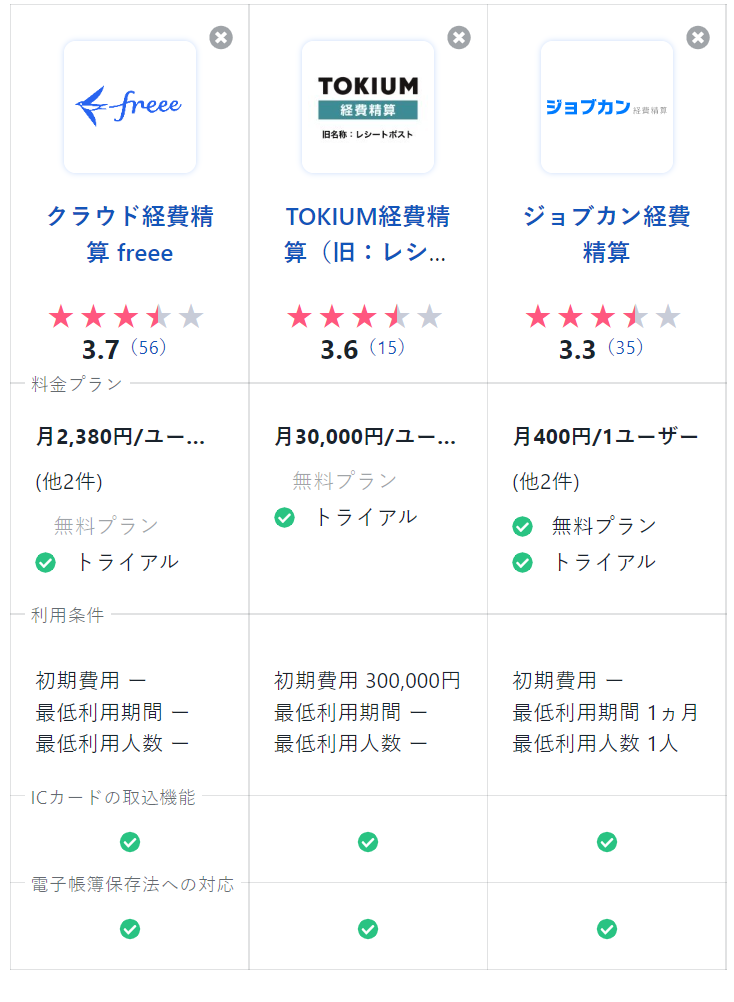Screen dimensions: 734x1002
Task: Open the 35 reviews count for ジョブカン
Action: point(623,348)
